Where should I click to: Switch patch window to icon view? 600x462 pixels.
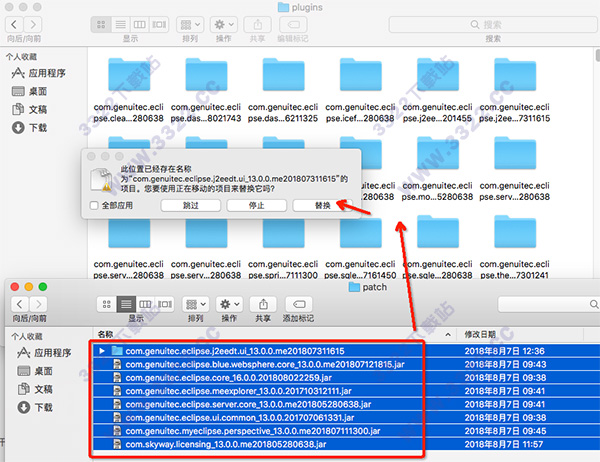[106, 304]
